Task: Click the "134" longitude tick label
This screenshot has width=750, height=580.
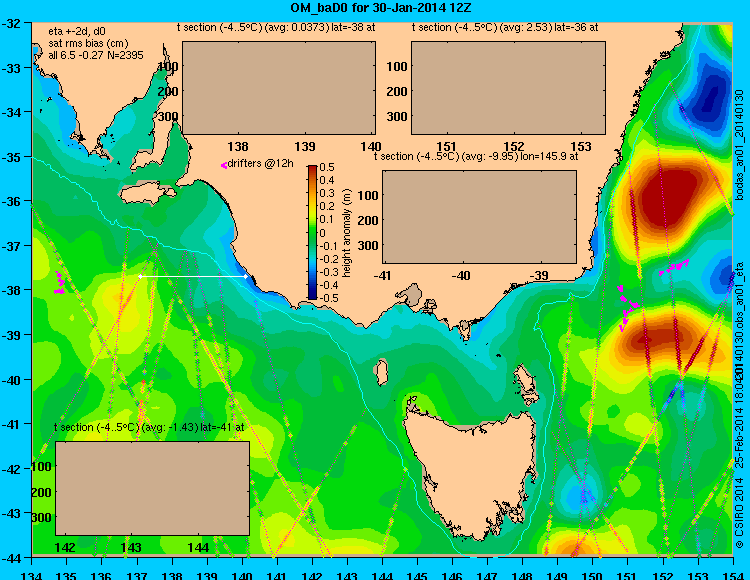Action: tap(32, 575)
